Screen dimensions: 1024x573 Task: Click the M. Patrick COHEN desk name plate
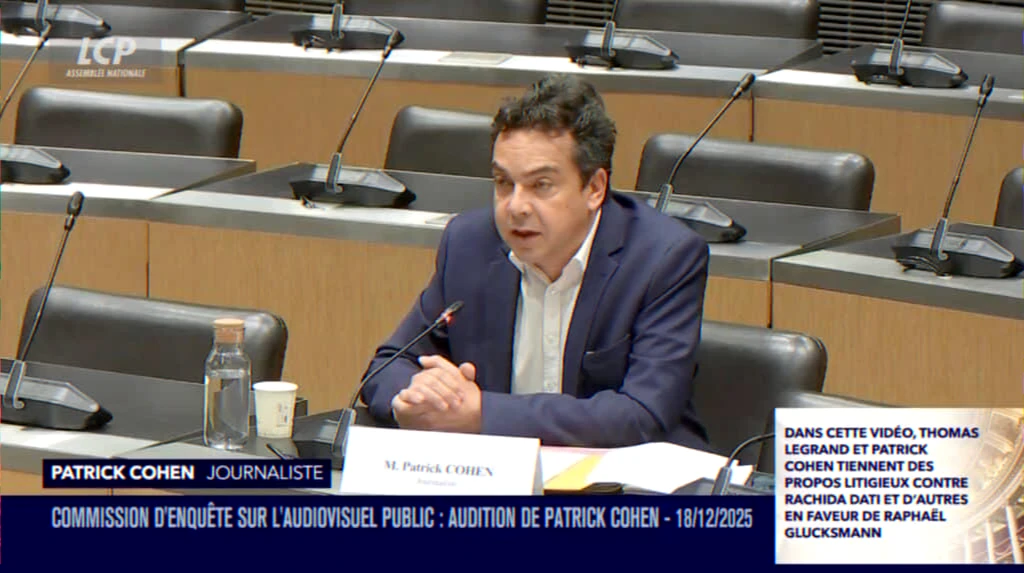(x=439, y=464)
